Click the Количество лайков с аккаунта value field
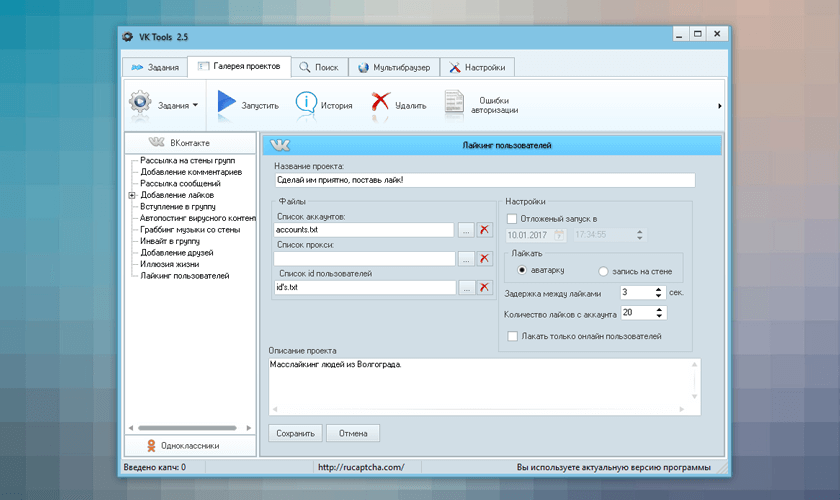Viewport: 840px width, 500px height. tap(638, 313)
